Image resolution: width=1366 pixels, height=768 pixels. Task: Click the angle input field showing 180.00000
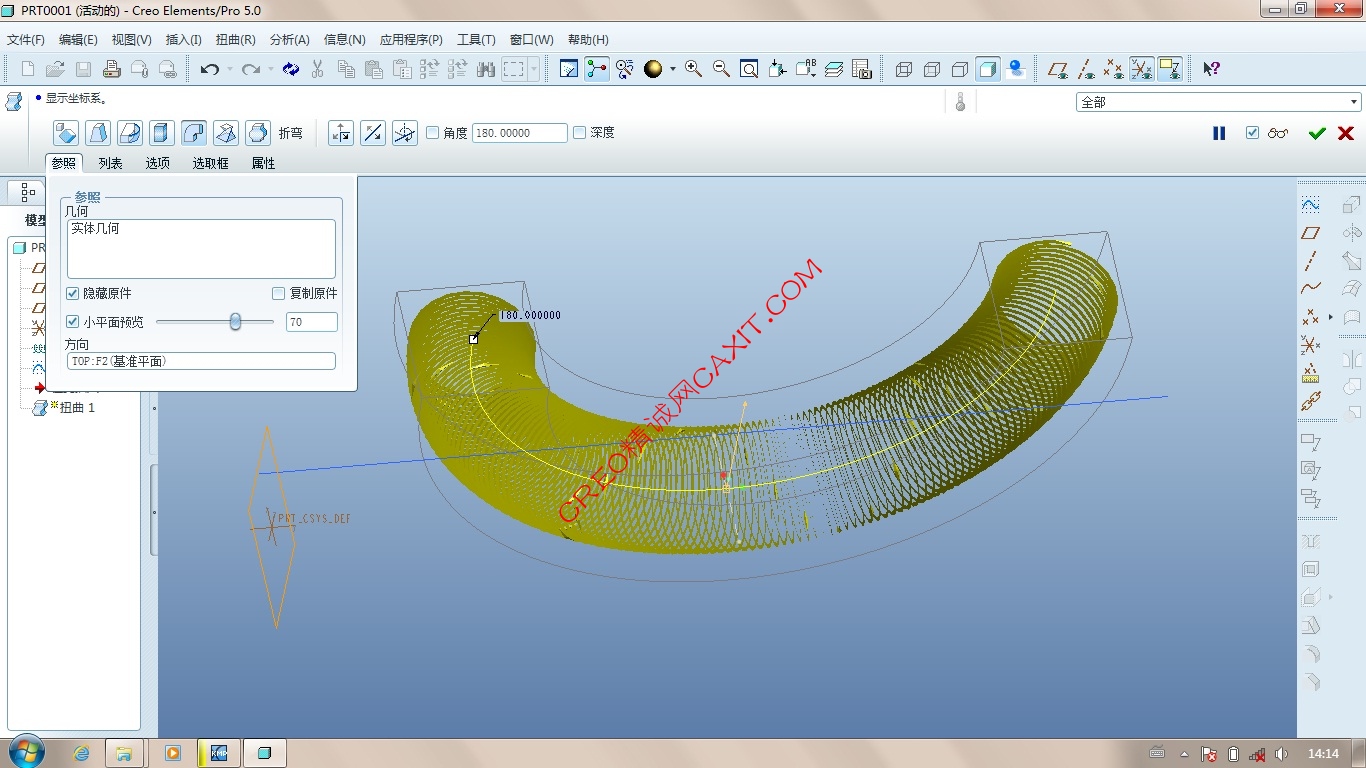point(520,132)
